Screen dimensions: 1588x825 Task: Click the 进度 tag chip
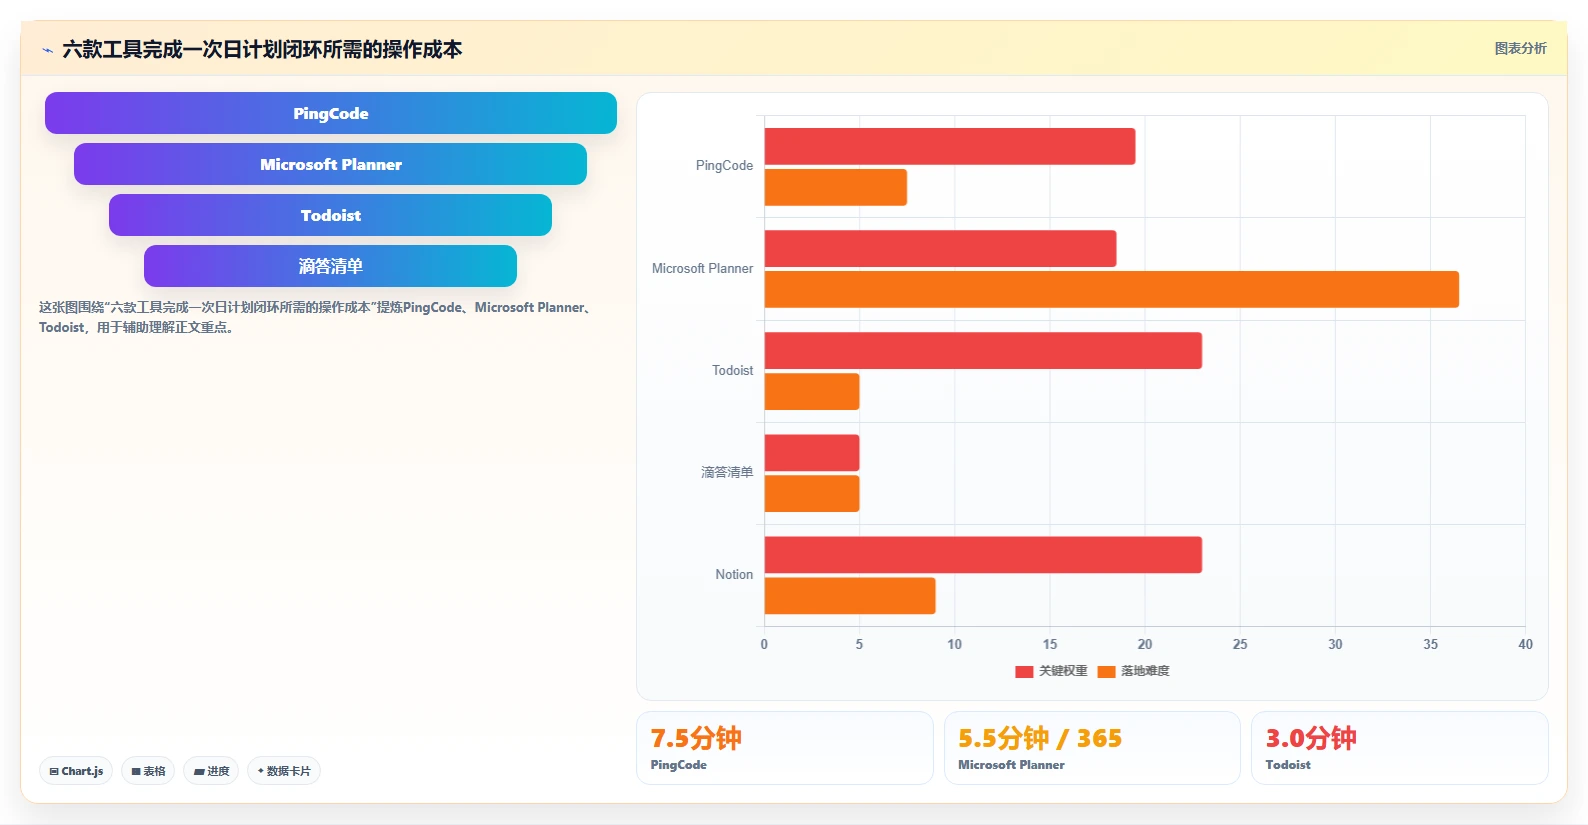click(211, 771)
